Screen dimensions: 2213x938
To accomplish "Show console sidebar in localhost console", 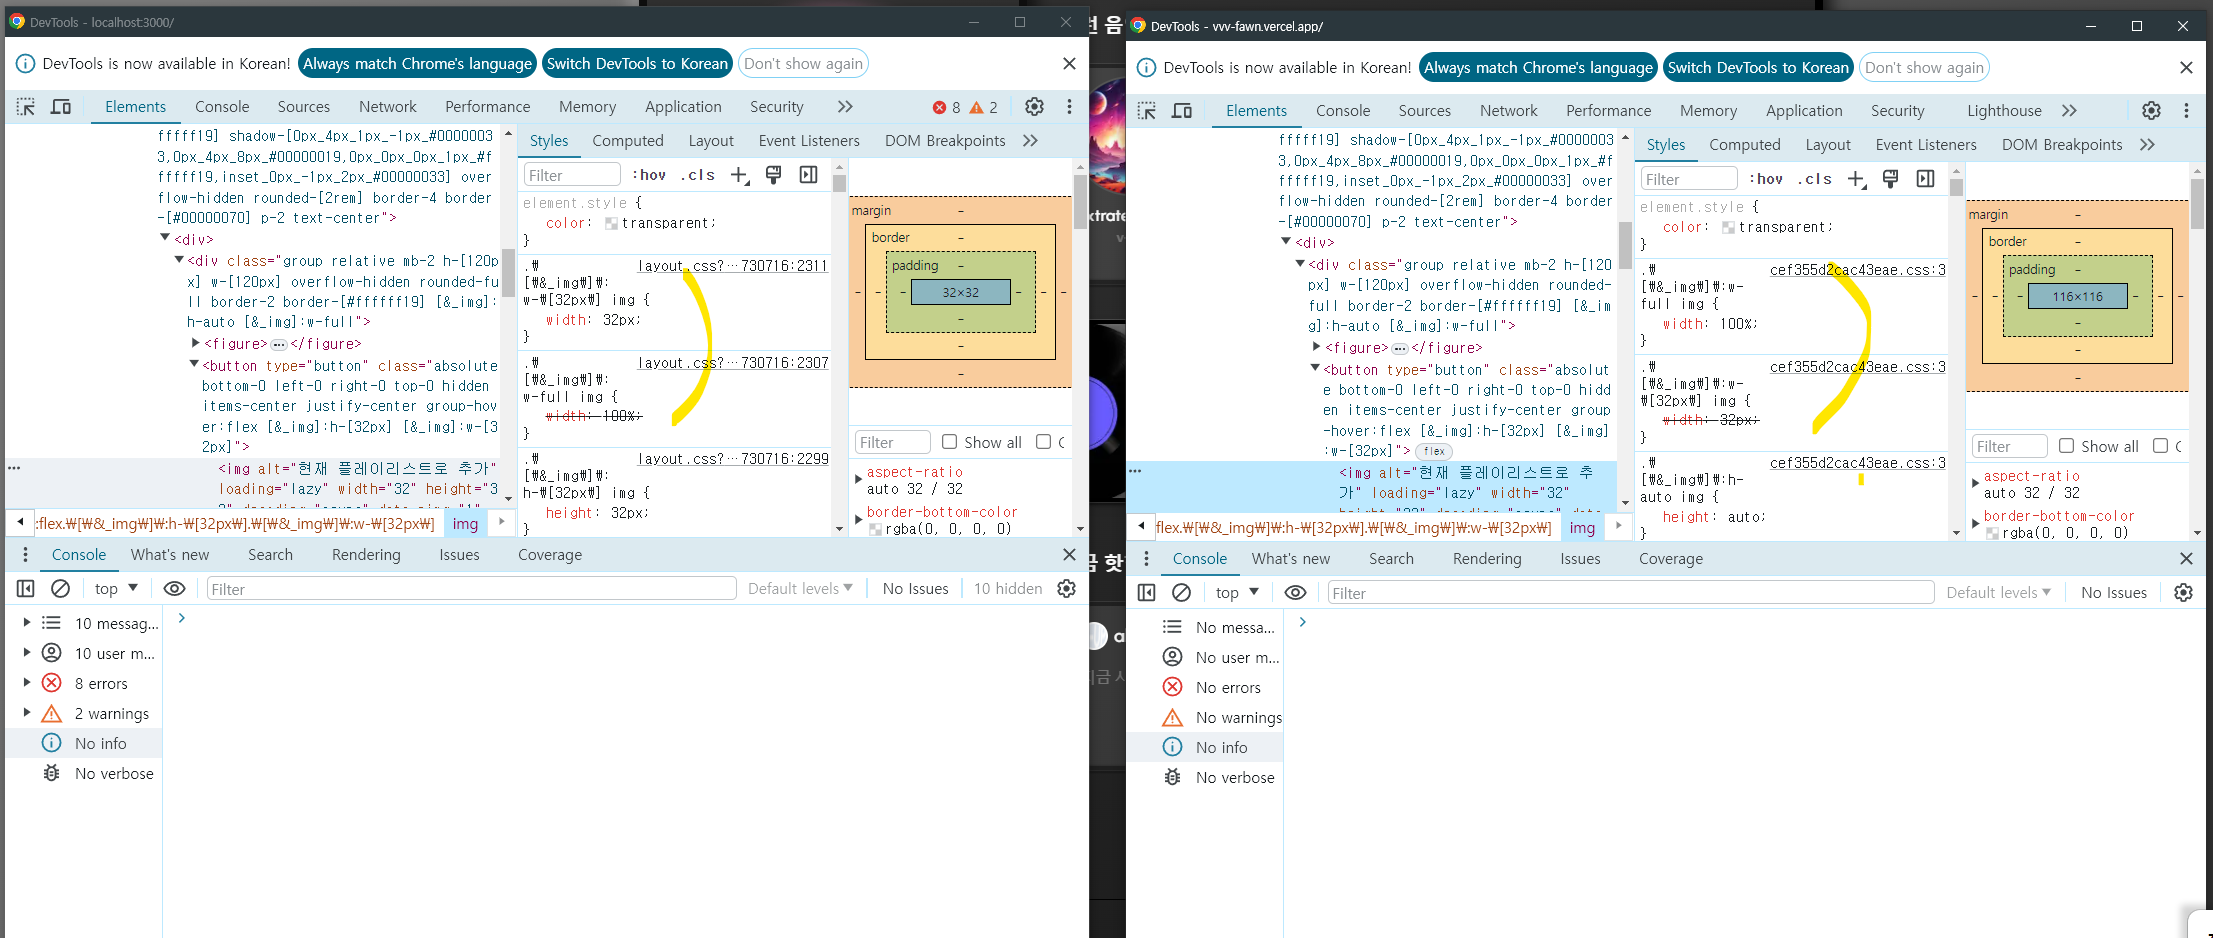I will 26,589.
